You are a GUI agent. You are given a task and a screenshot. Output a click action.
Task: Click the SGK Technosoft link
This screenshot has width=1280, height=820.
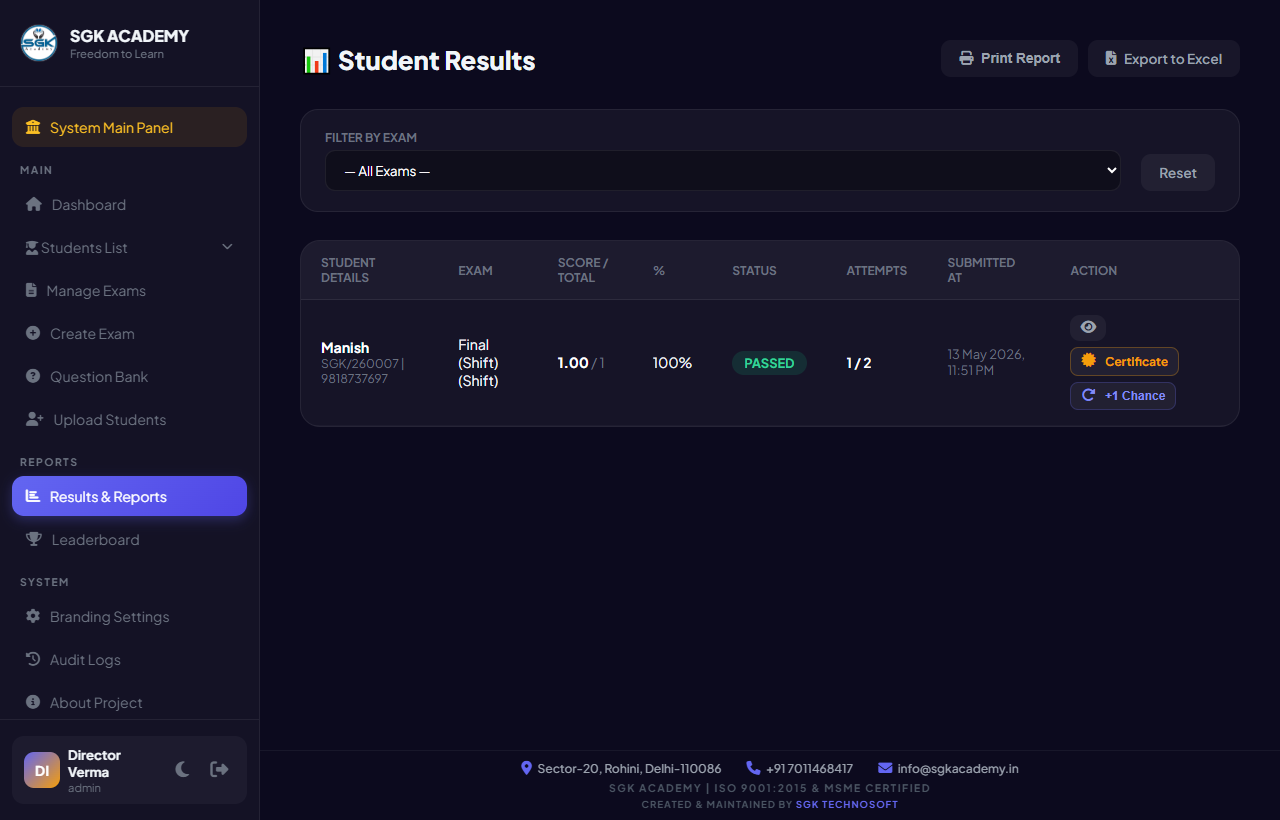[x=847, y=805]
